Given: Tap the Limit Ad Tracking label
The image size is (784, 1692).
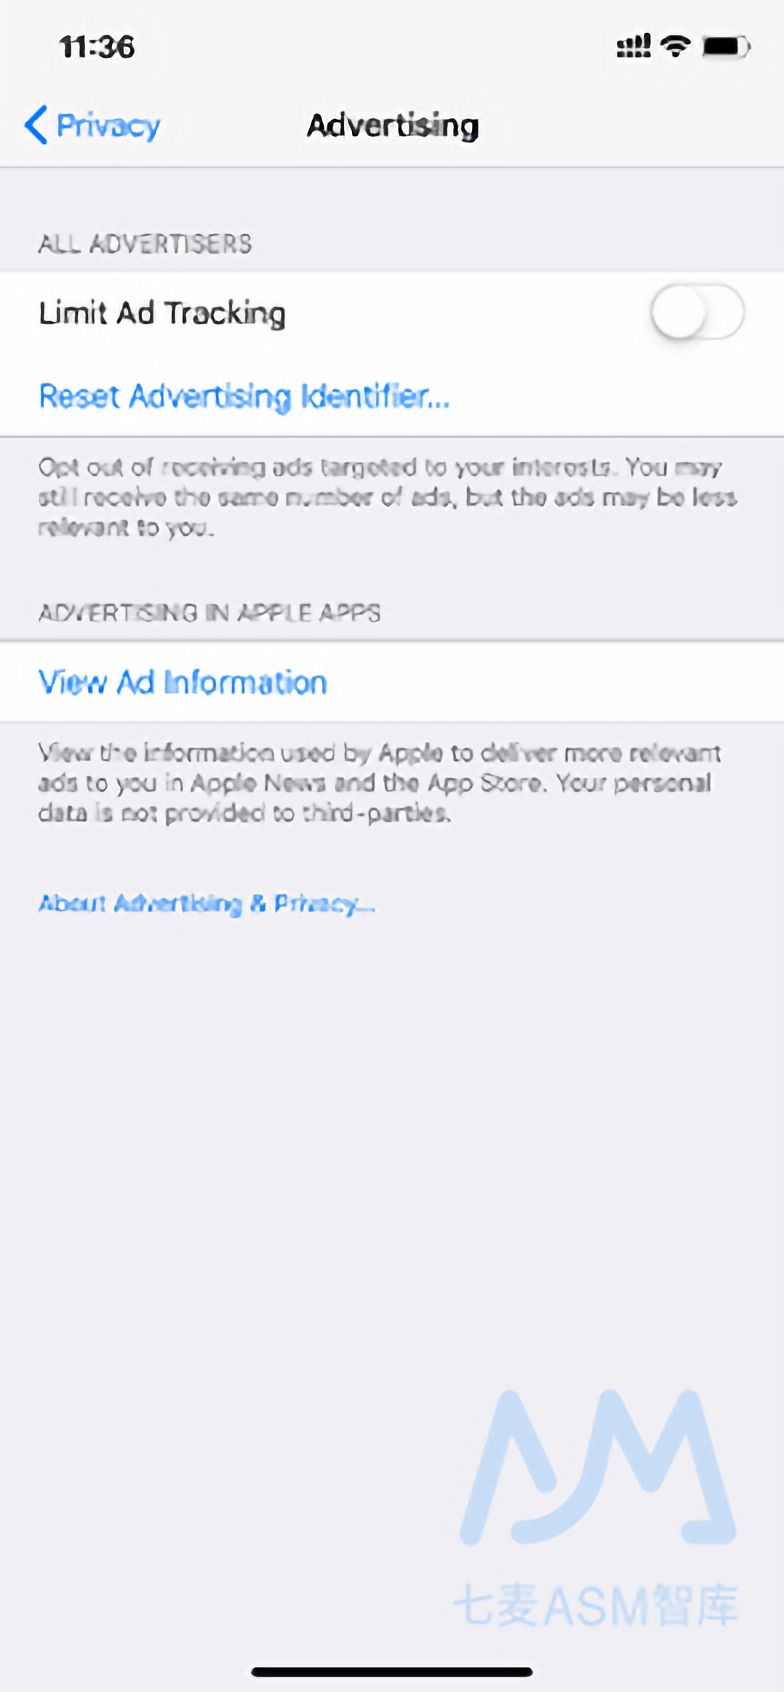Looking at the screenshot, I should [162, 313].
